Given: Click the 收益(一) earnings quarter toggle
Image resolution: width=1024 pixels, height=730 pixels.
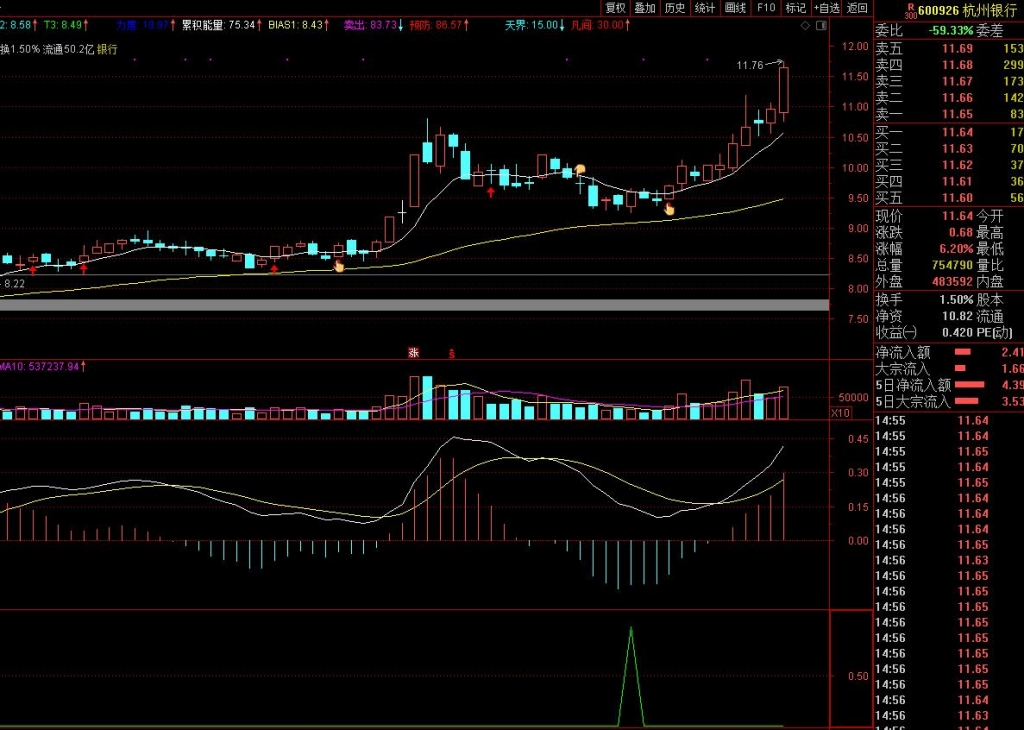Looking at the screenshot, I should [896, 332].
